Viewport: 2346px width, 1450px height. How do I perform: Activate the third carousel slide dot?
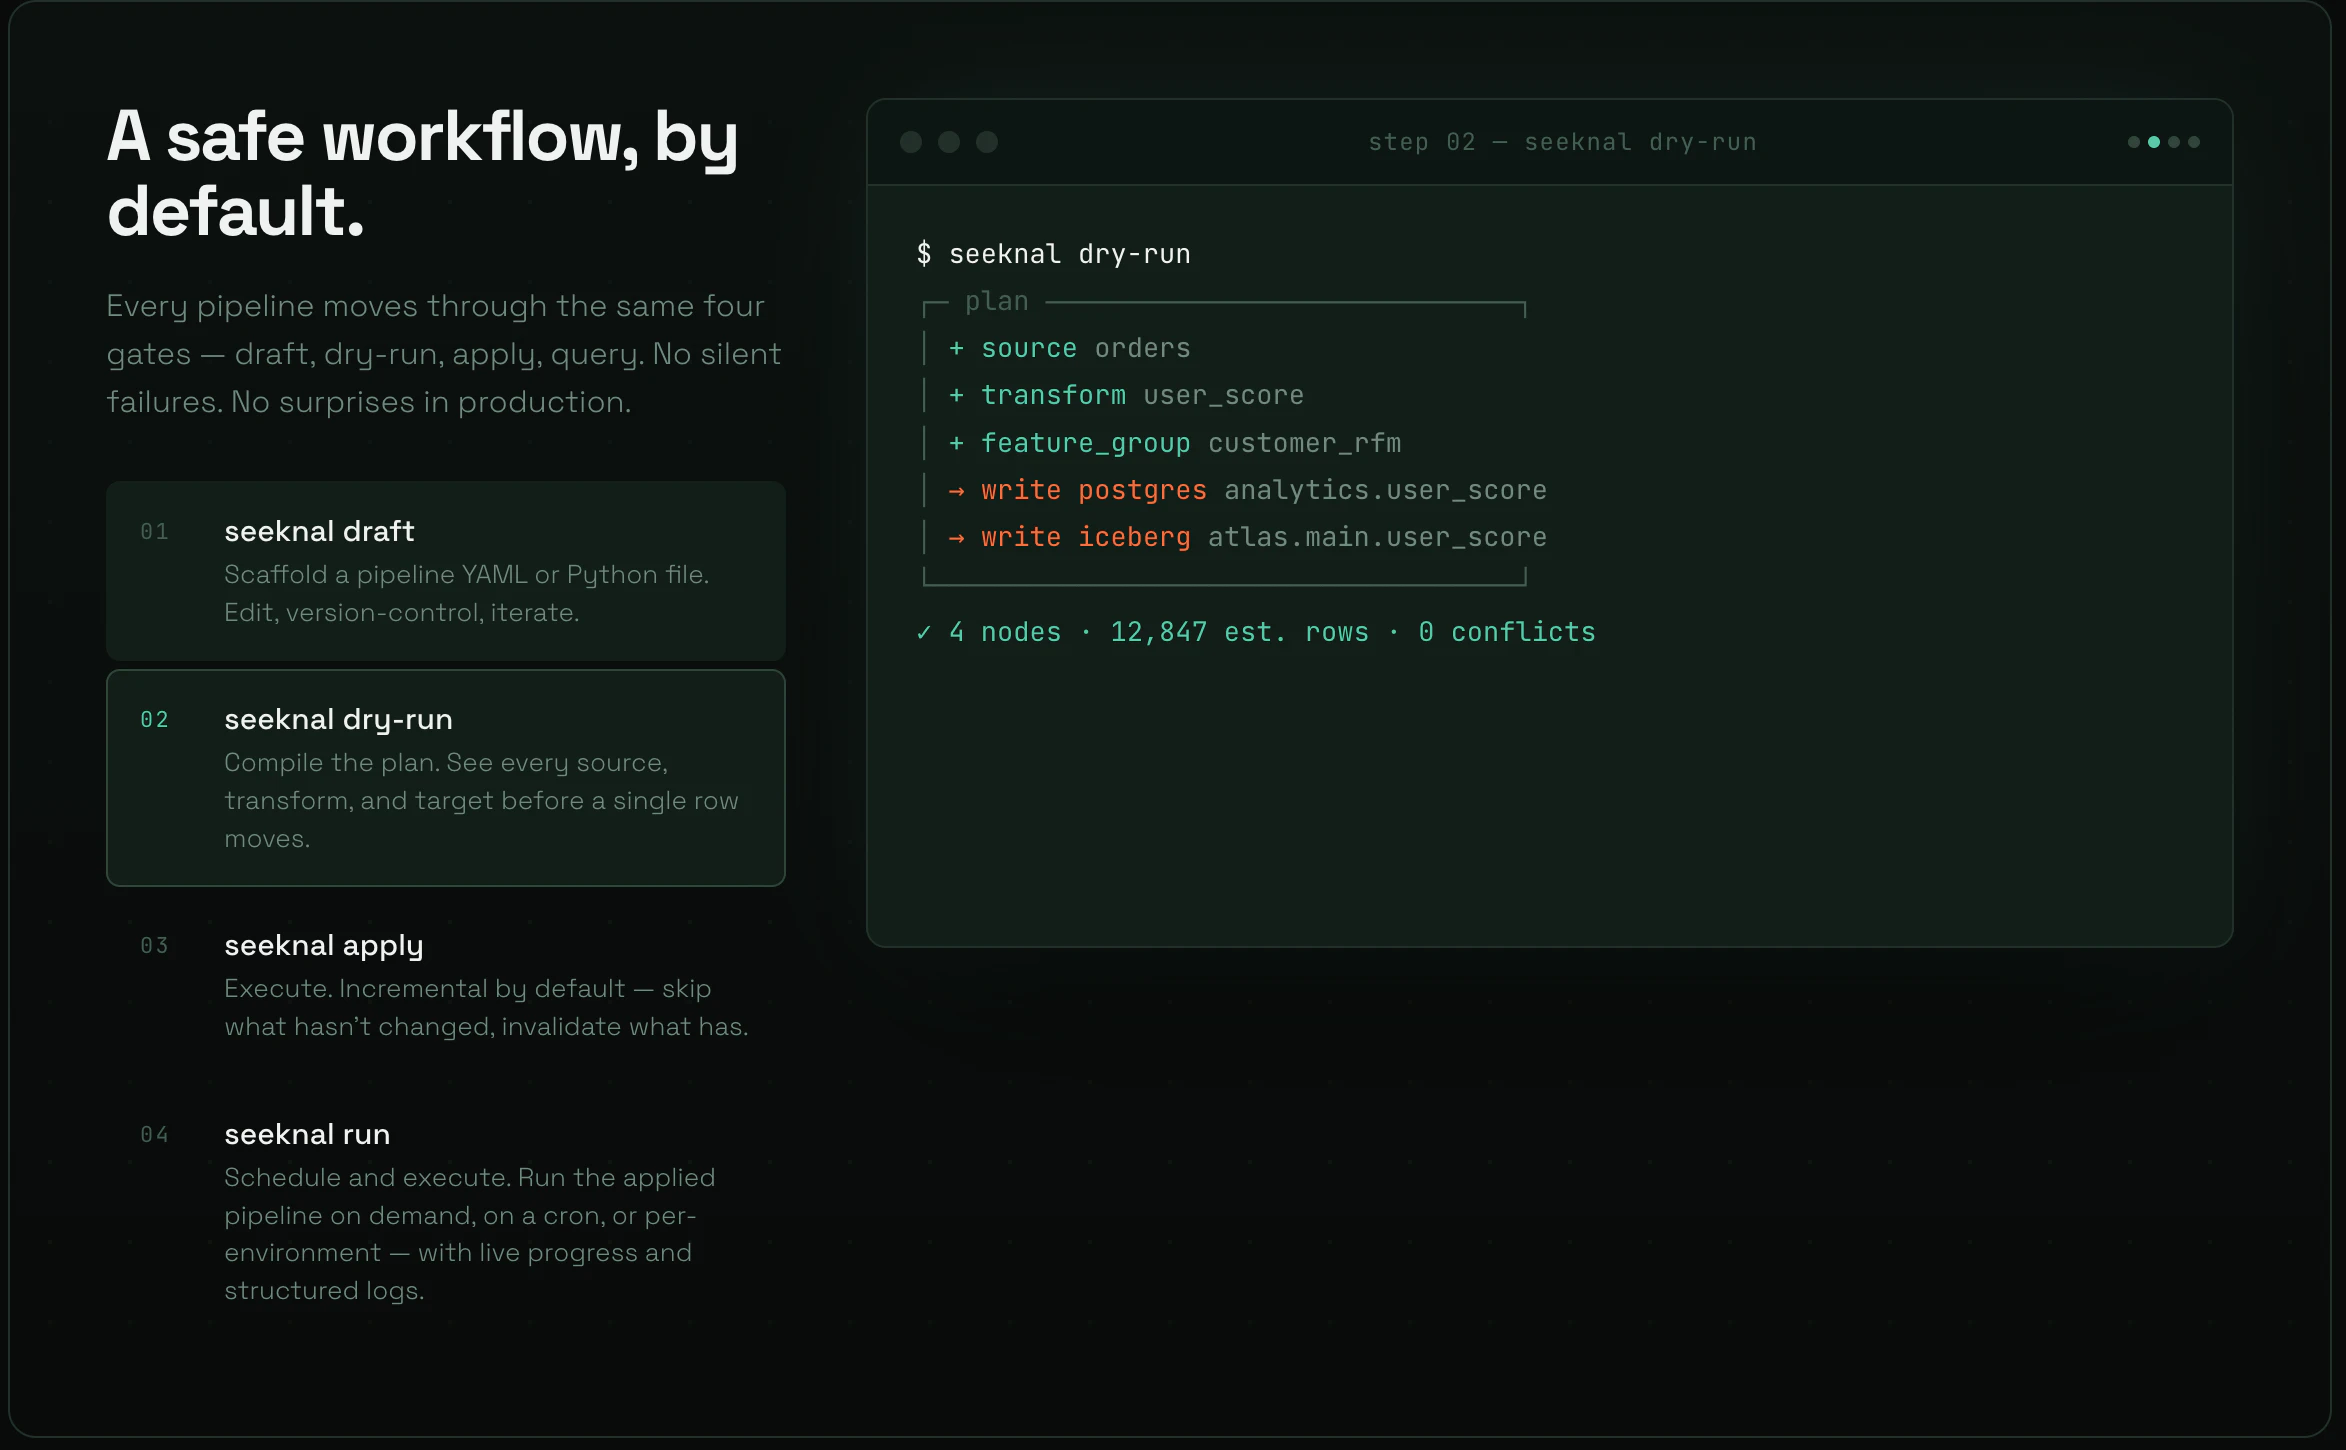pos(2174,142)
